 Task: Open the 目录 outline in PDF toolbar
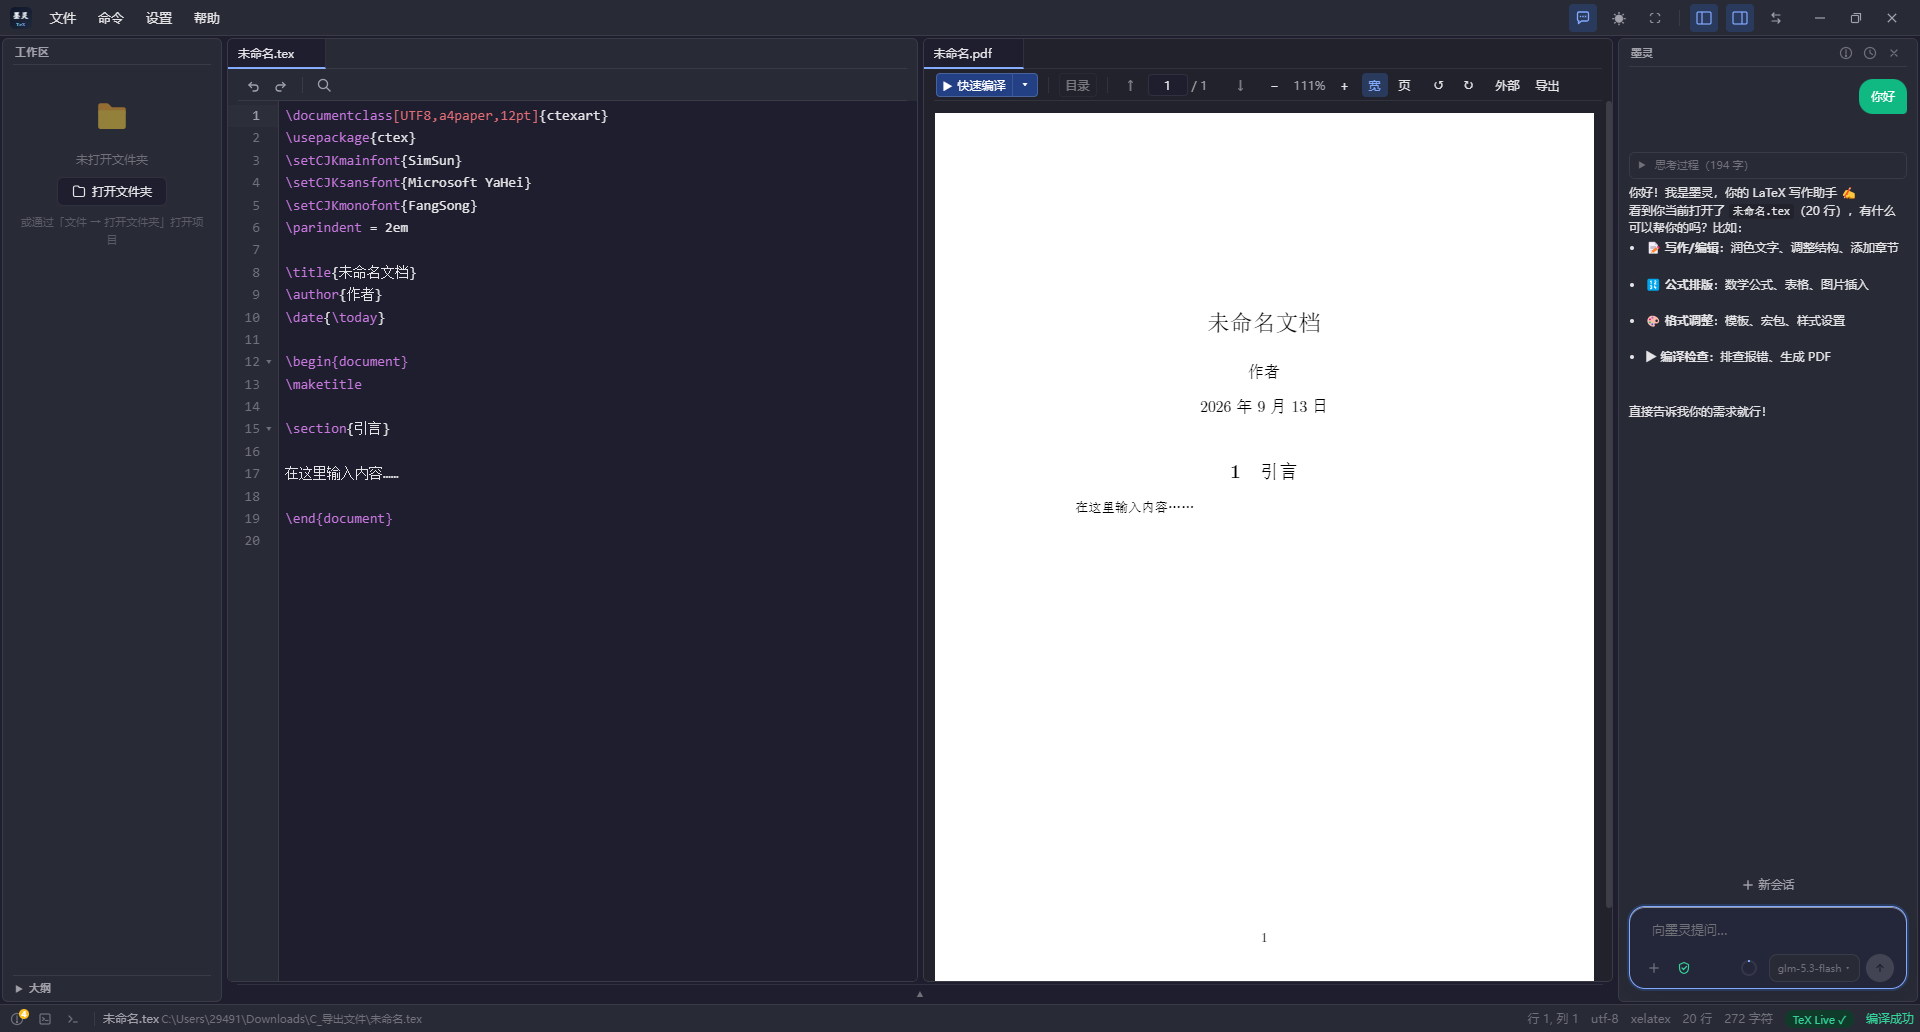(1078, 86)
